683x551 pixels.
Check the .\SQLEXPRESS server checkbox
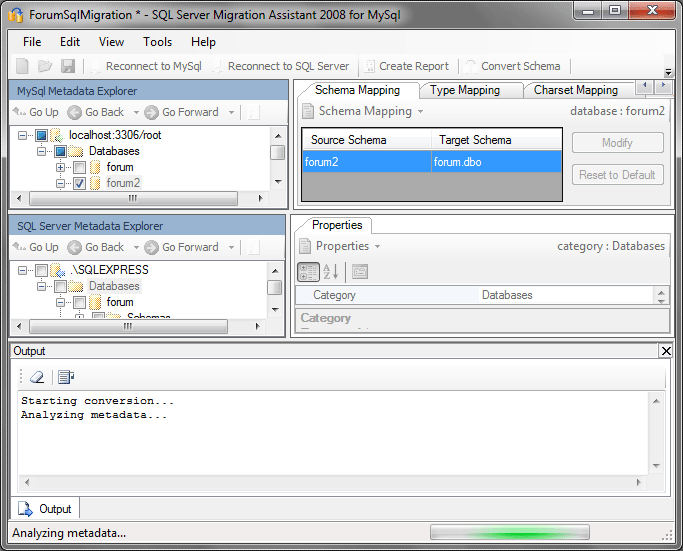pos(41,270)
